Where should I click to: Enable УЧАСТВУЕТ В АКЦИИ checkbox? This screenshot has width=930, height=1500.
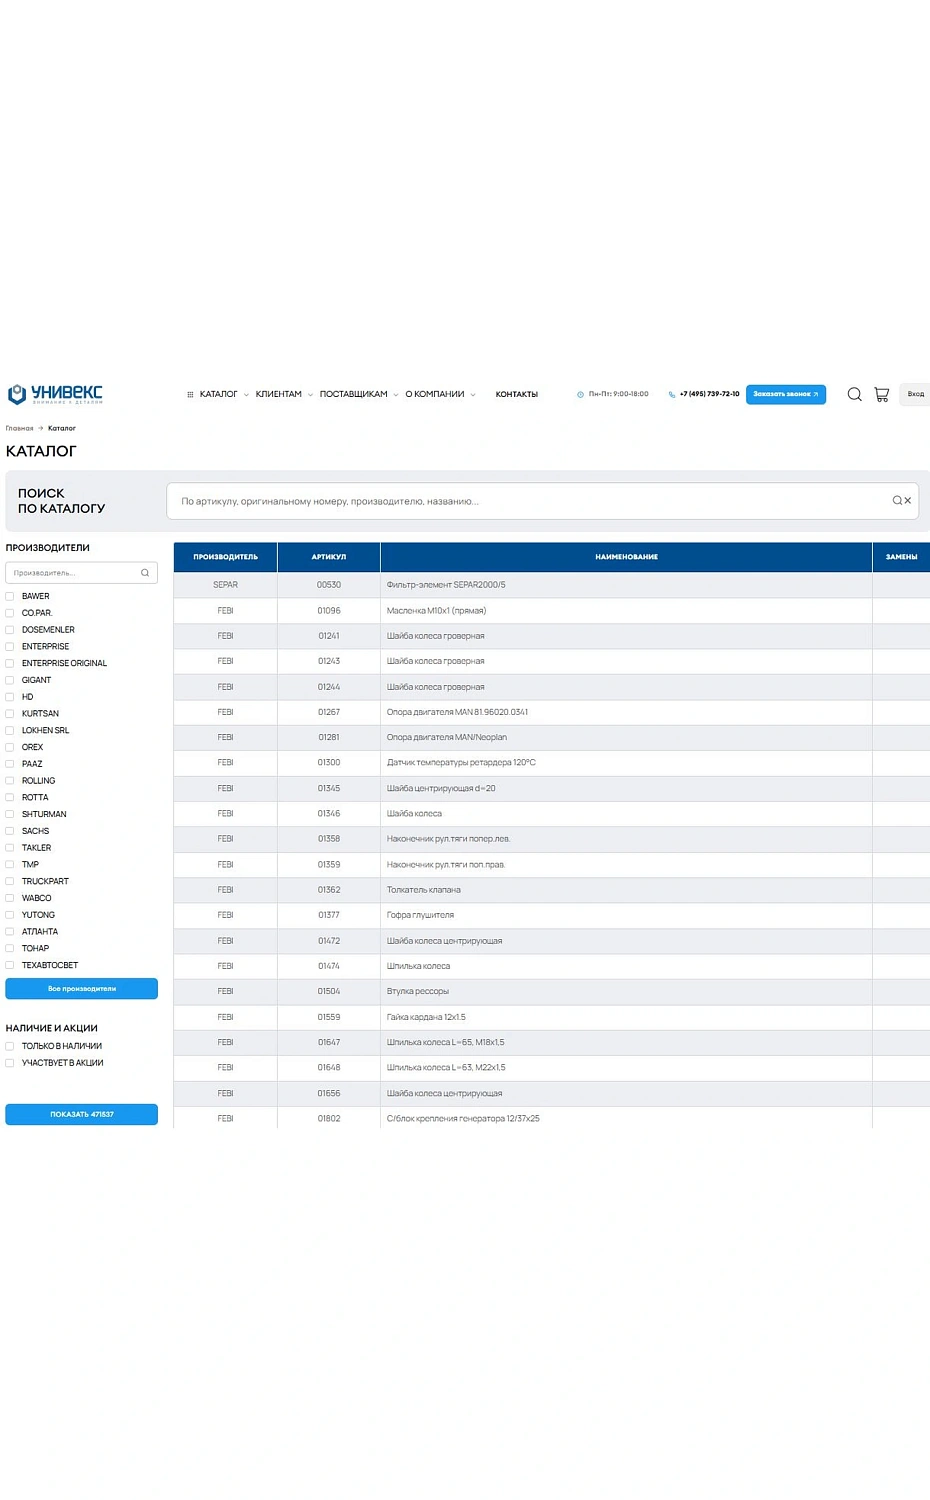coord(10,1063)
